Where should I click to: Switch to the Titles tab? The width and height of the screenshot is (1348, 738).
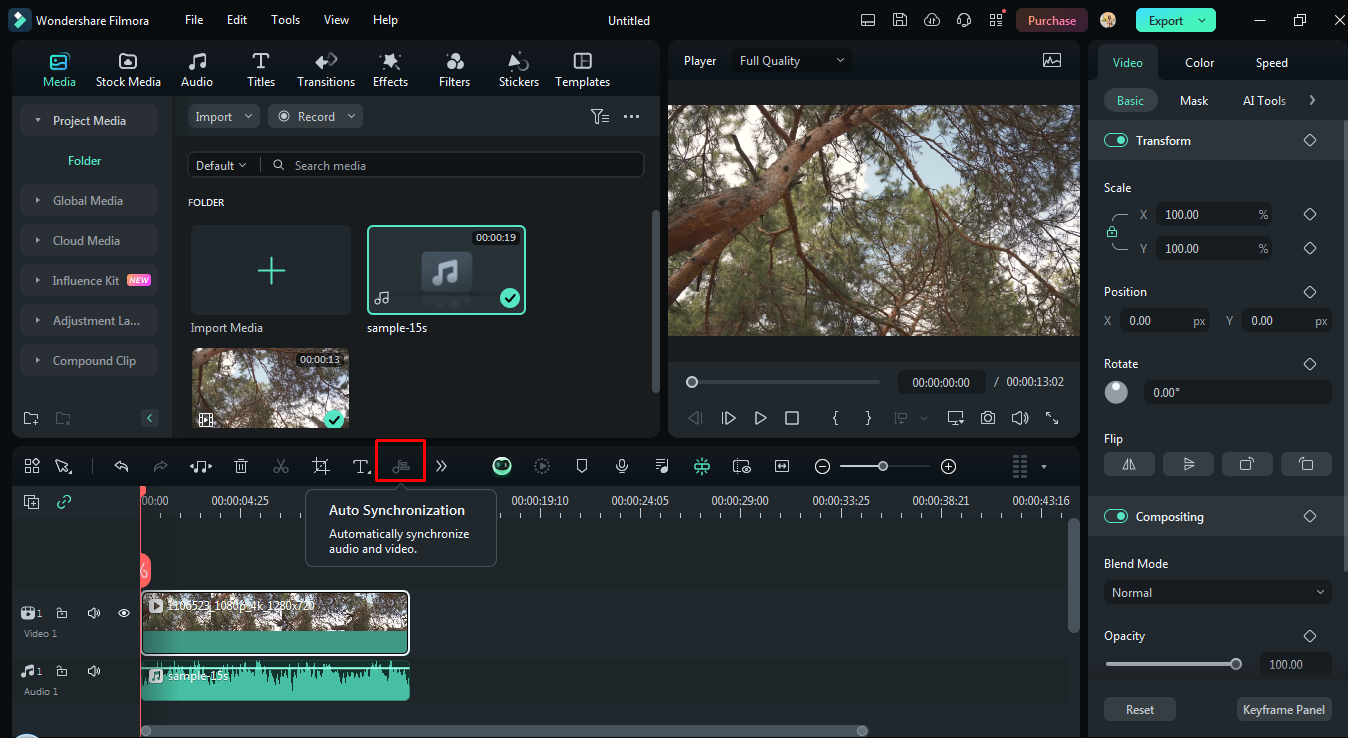pos(261,70)
